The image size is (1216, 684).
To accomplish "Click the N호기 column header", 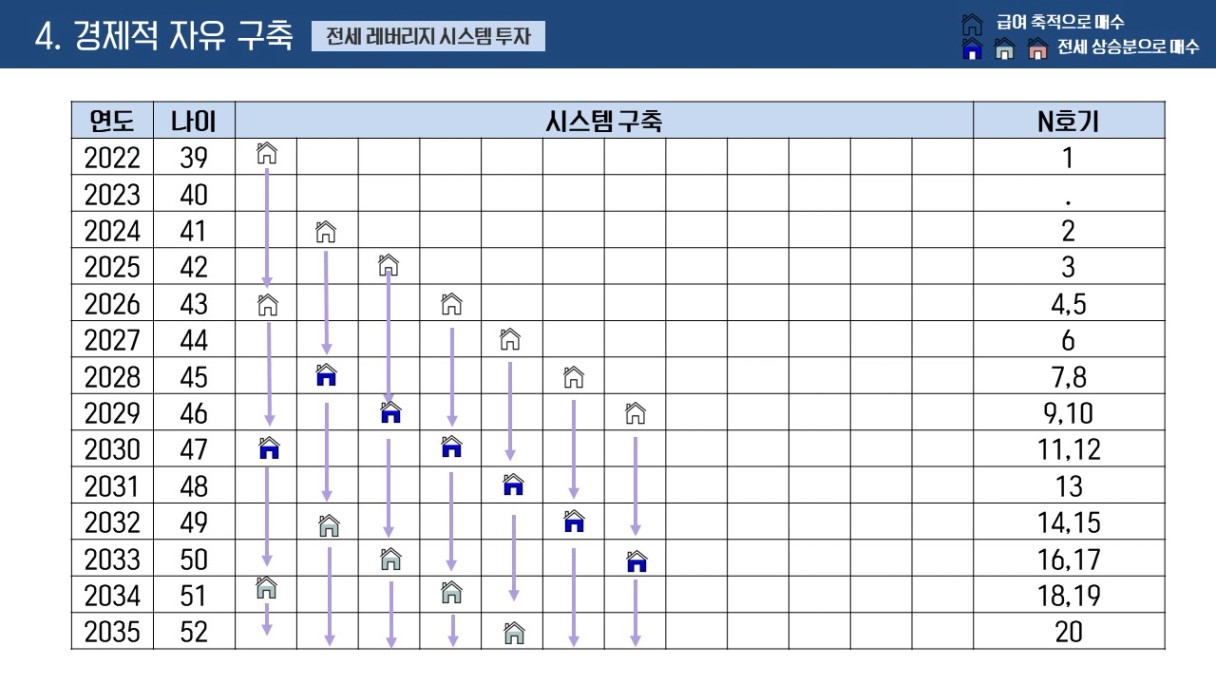I will click(1069, 120).
